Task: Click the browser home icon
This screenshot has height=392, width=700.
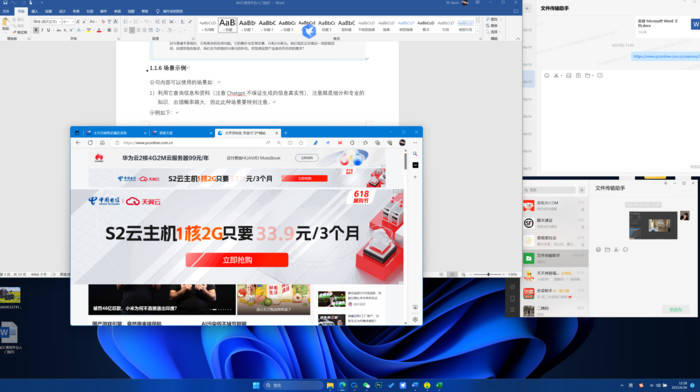Action: point(102,142)
